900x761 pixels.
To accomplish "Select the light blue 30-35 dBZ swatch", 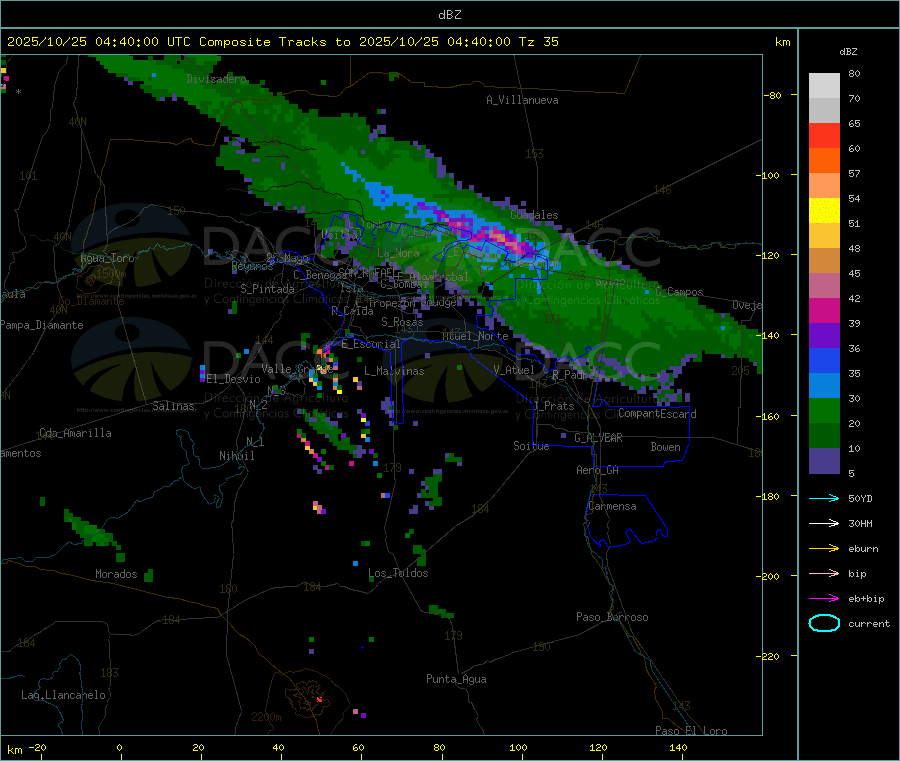I will [824, 386].
